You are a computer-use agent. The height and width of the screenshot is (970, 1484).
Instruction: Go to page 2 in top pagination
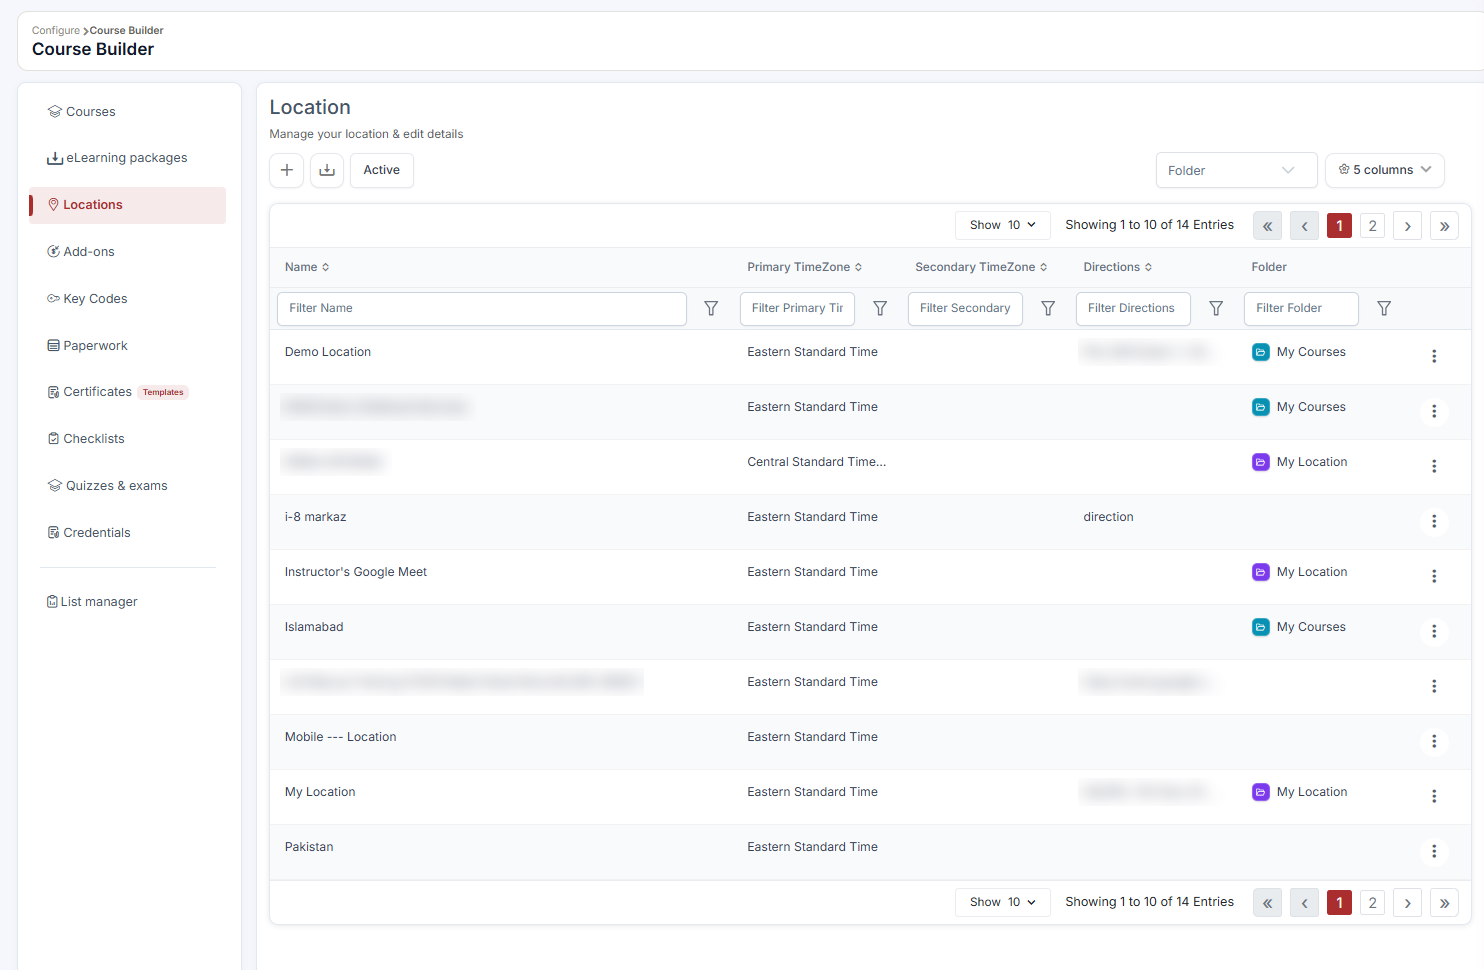[1372, 226]
